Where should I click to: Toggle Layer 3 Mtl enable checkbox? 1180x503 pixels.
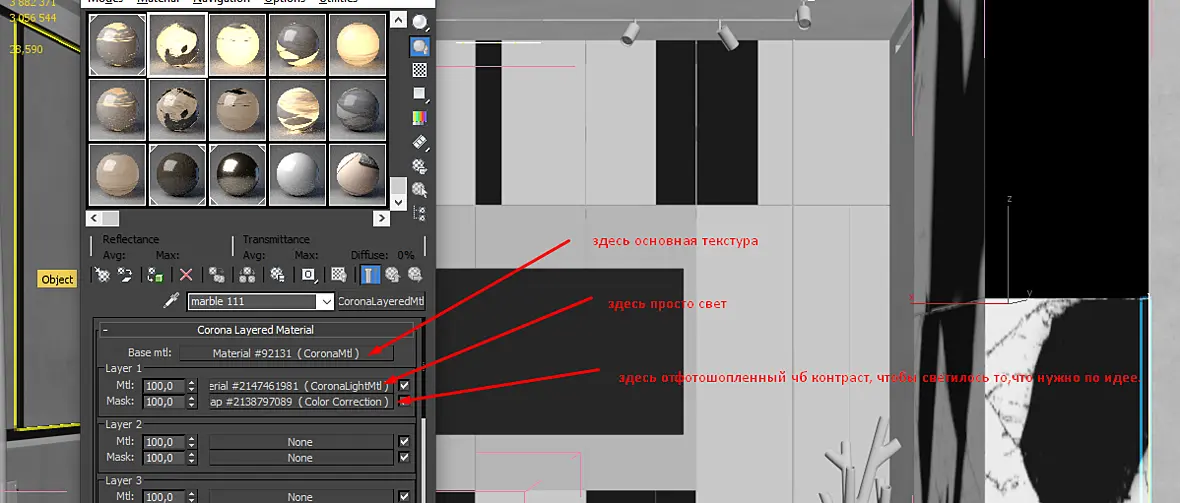coord(404,497)
